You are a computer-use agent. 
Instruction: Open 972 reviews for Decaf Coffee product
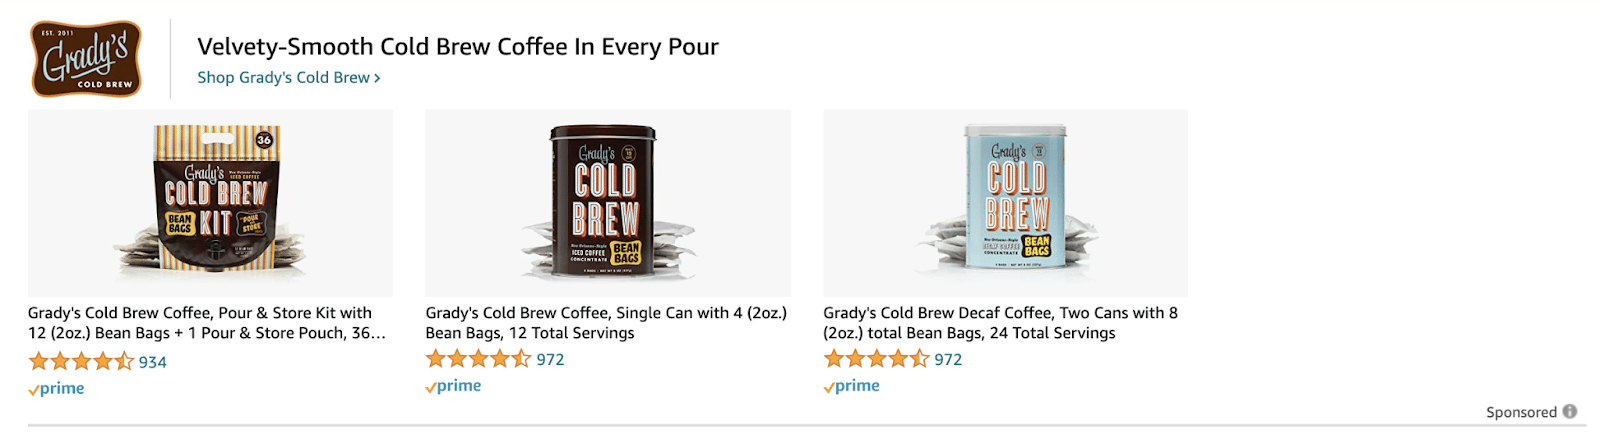[948, 359]
